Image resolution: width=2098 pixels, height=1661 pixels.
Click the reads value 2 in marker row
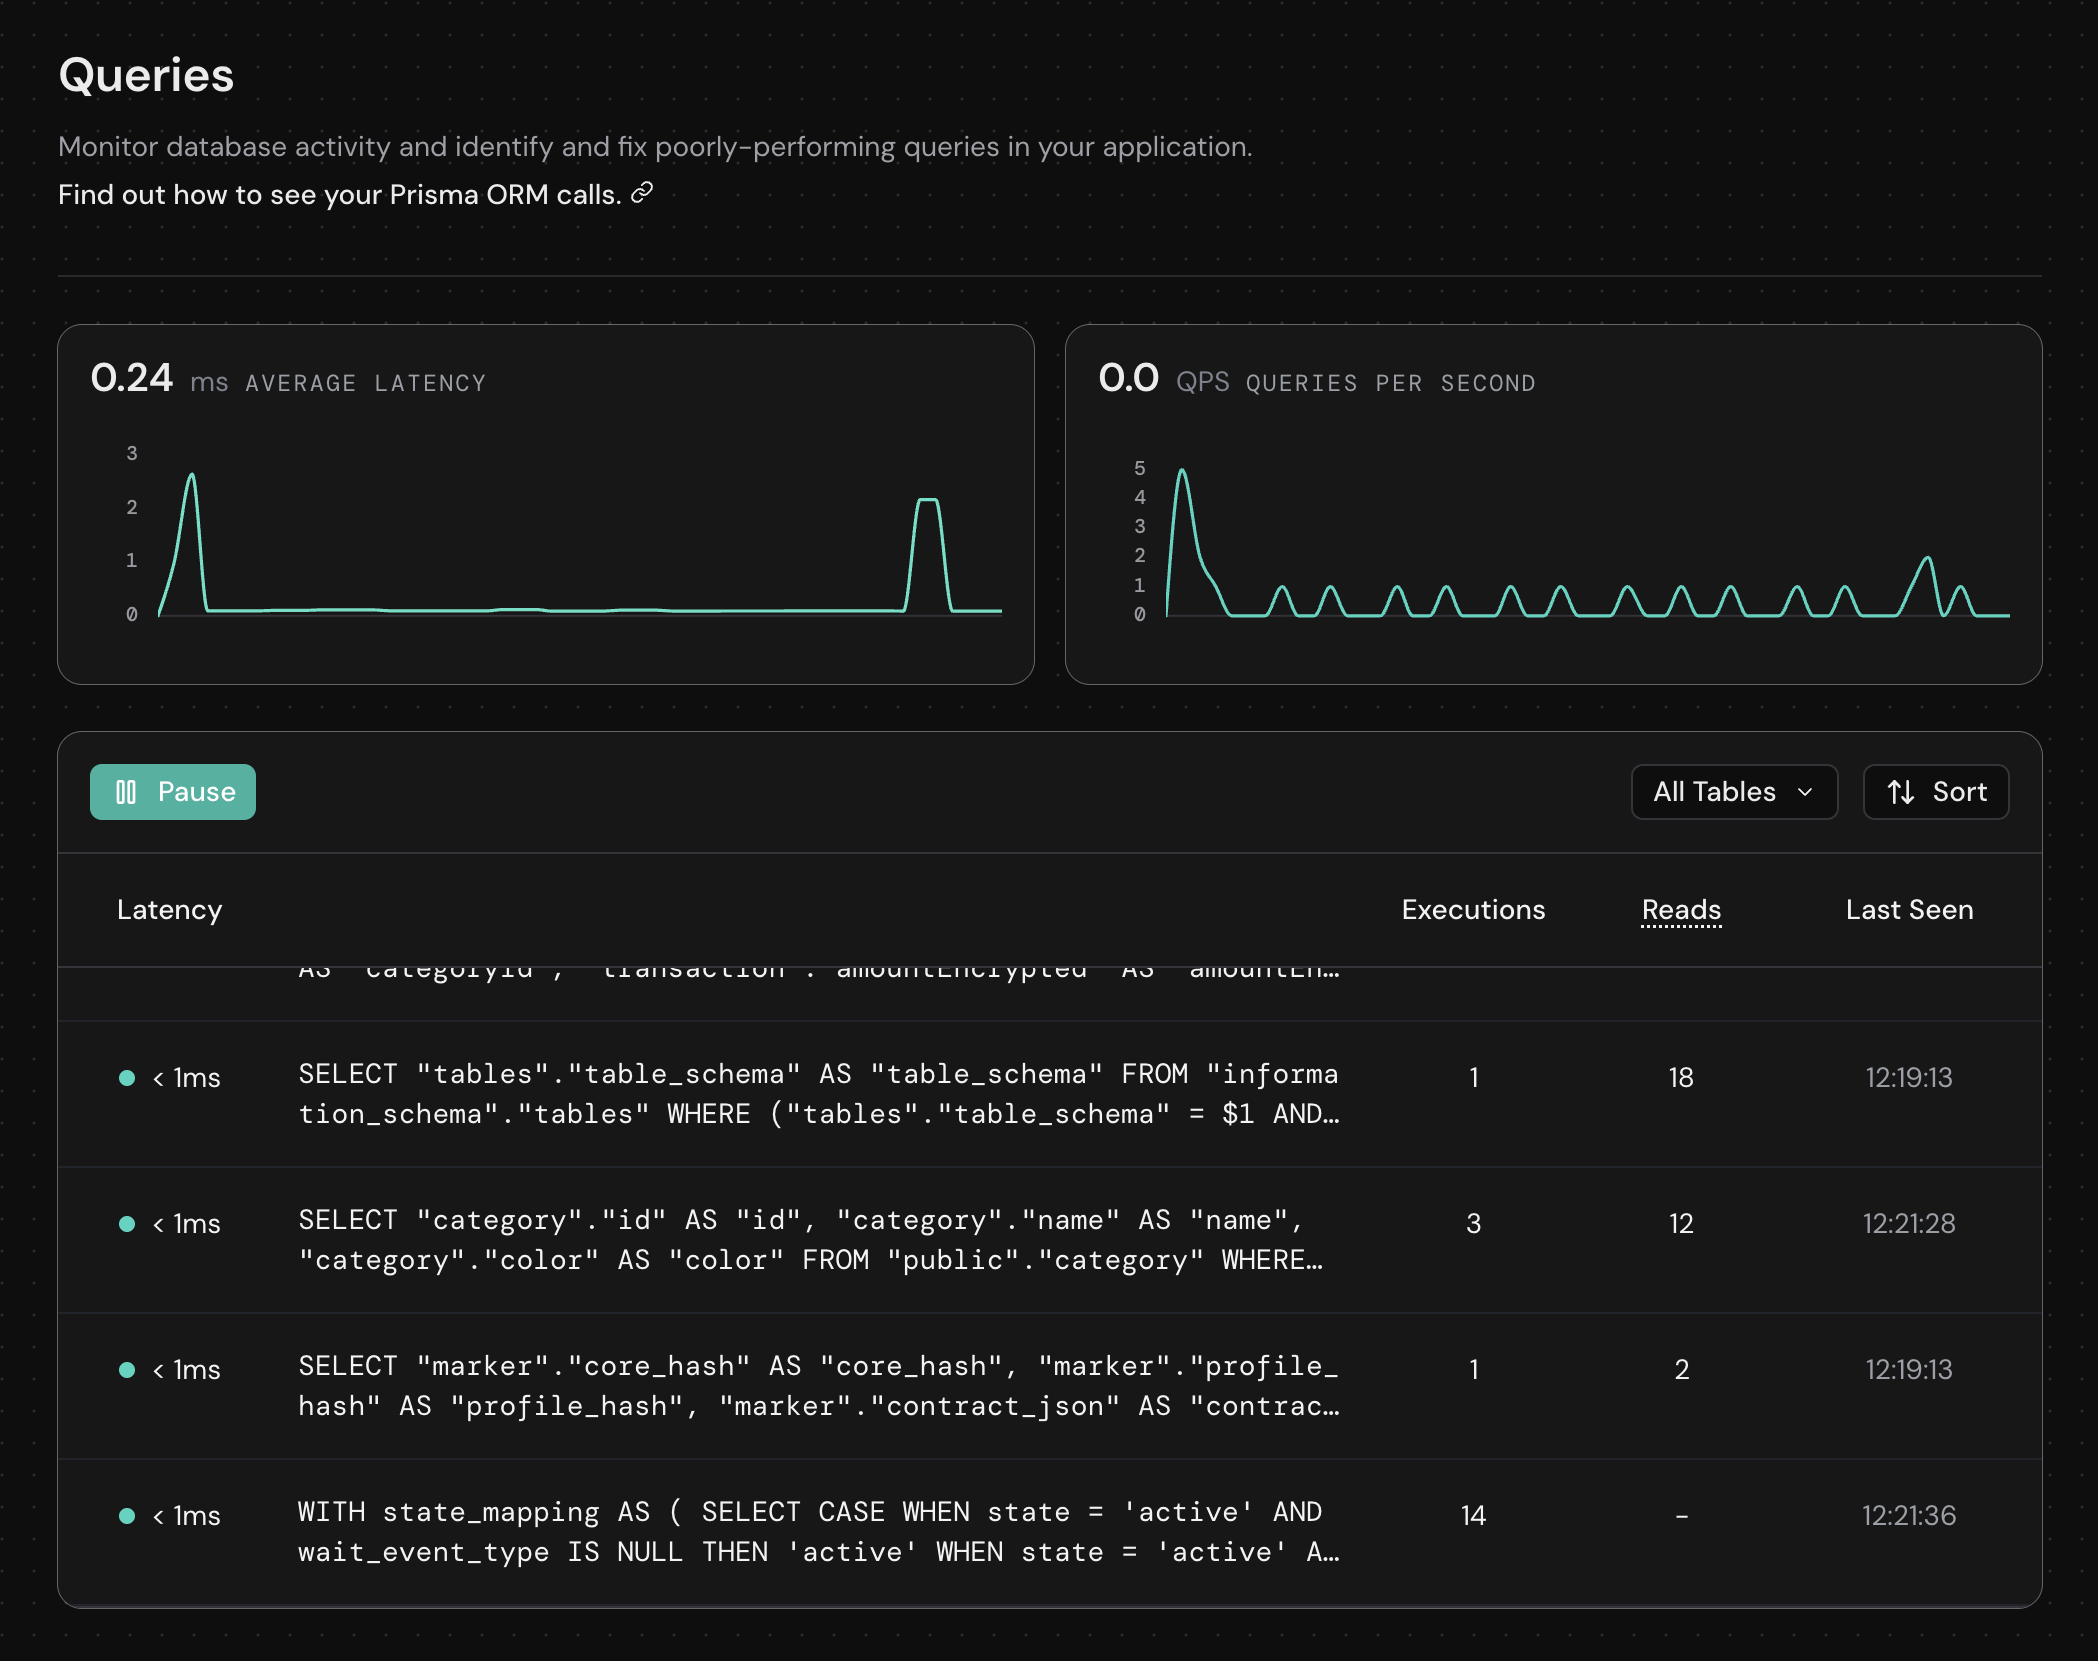[1681, 1369]
